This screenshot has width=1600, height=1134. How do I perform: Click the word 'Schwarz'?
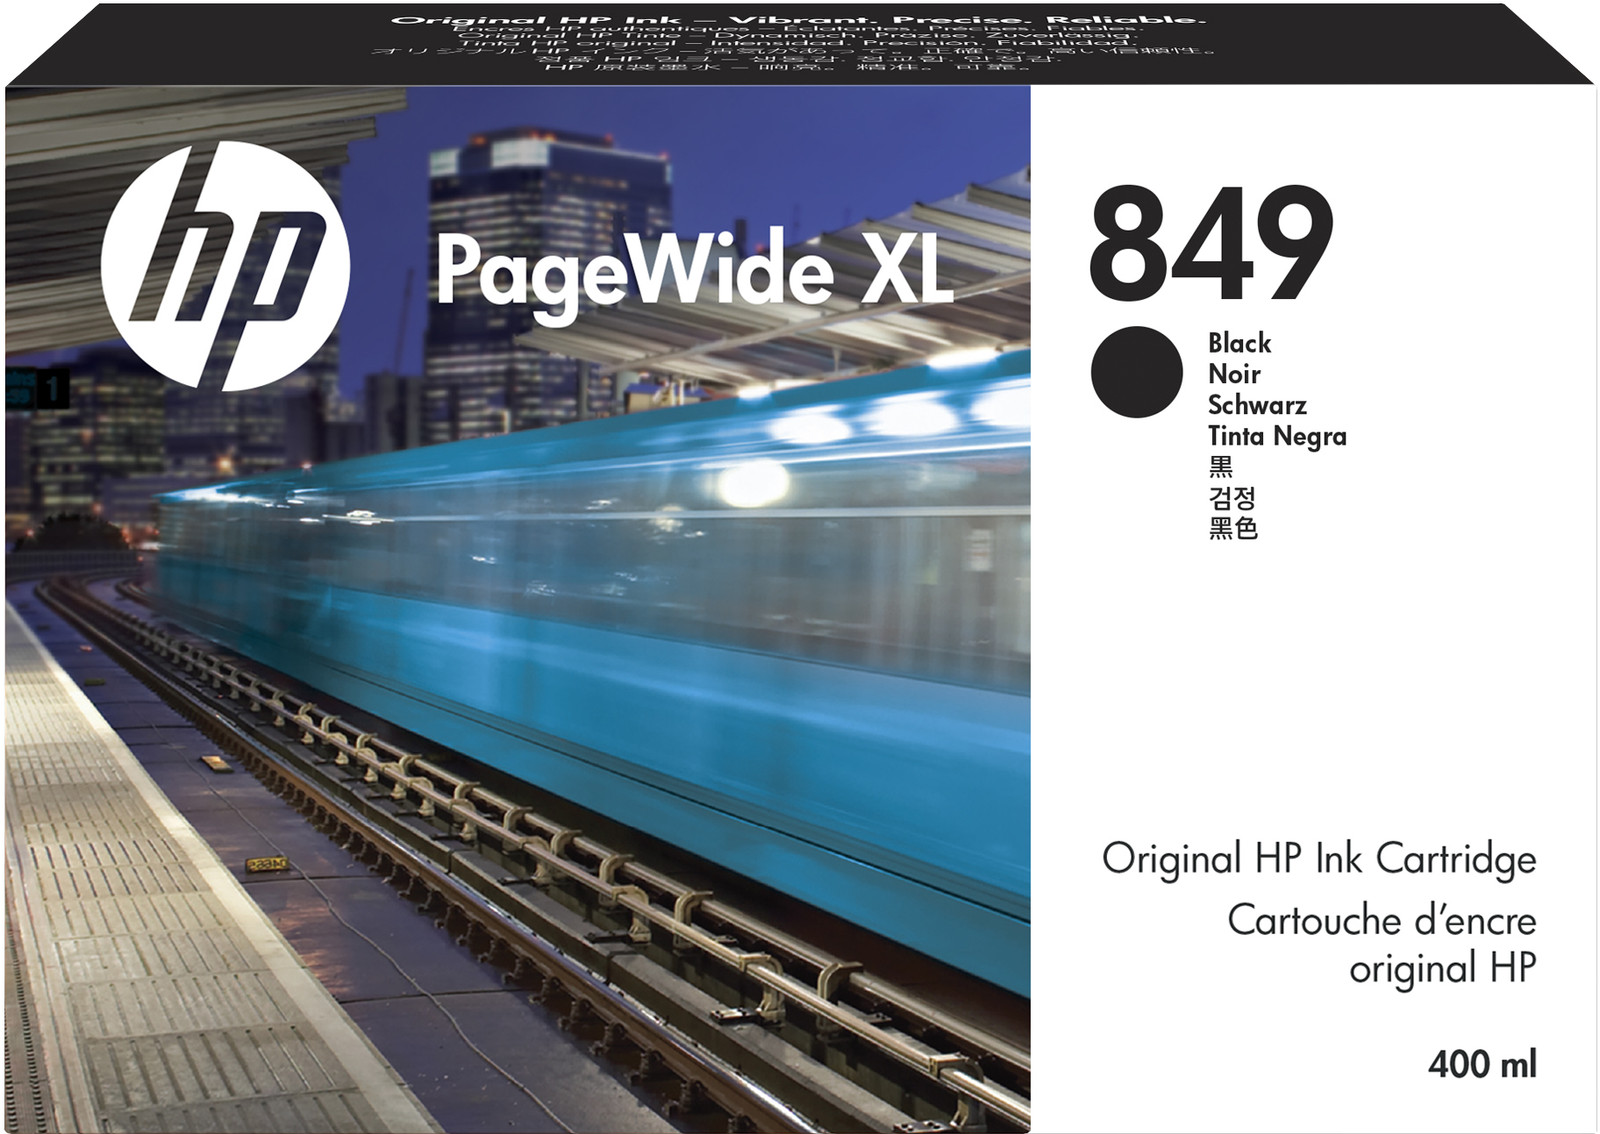coord(1257,405)
